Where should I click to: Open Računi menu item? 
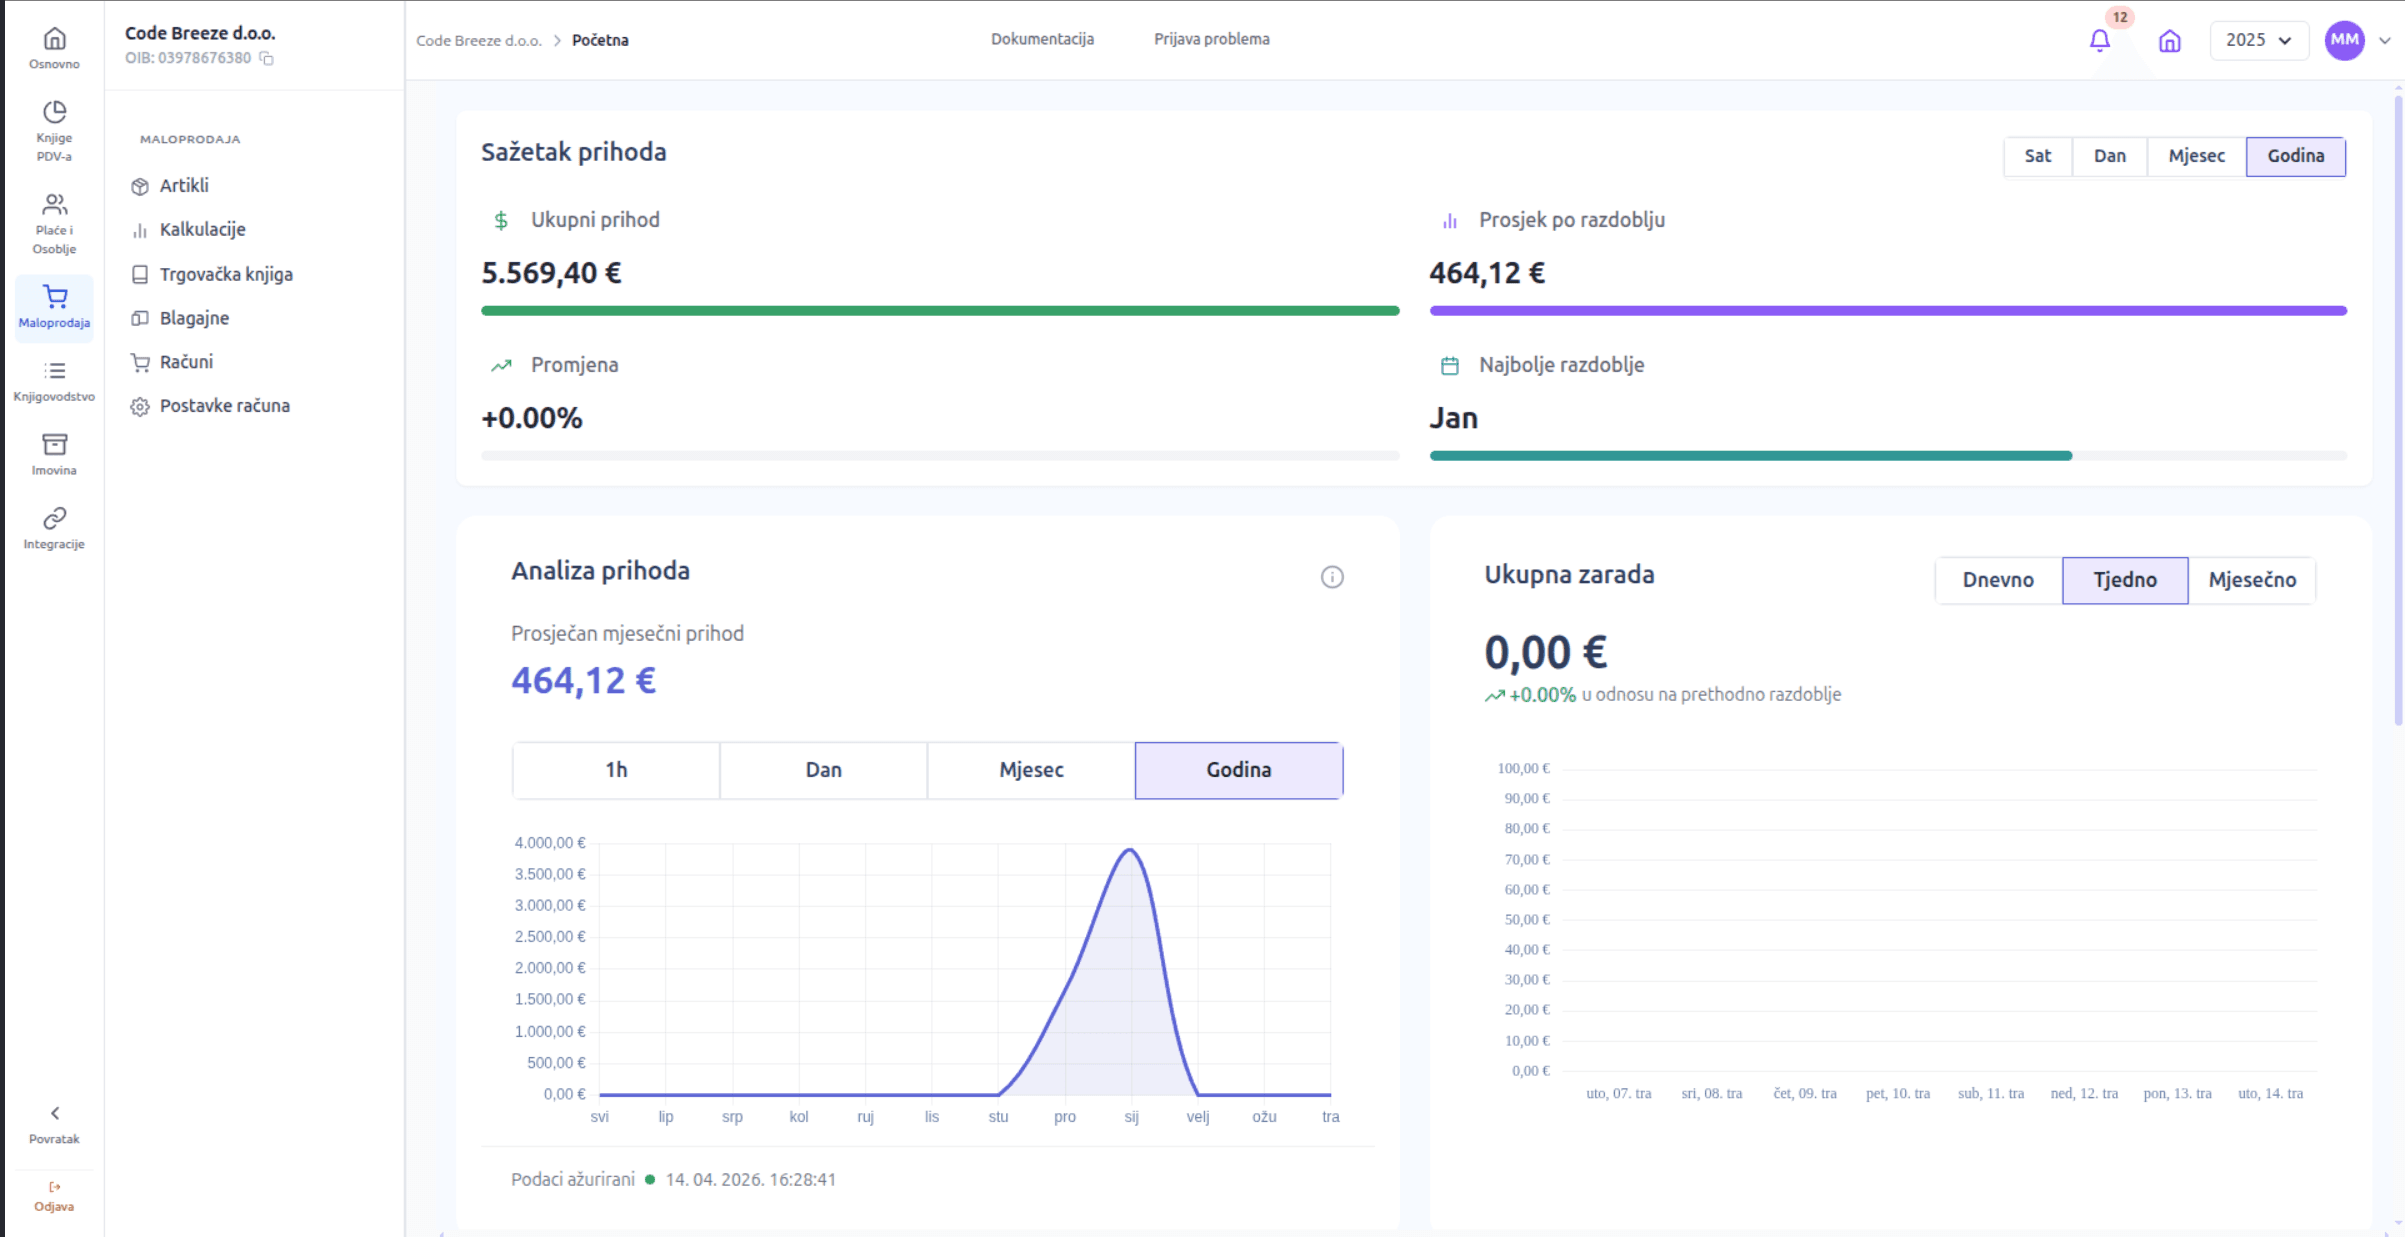tap(186, 362)
